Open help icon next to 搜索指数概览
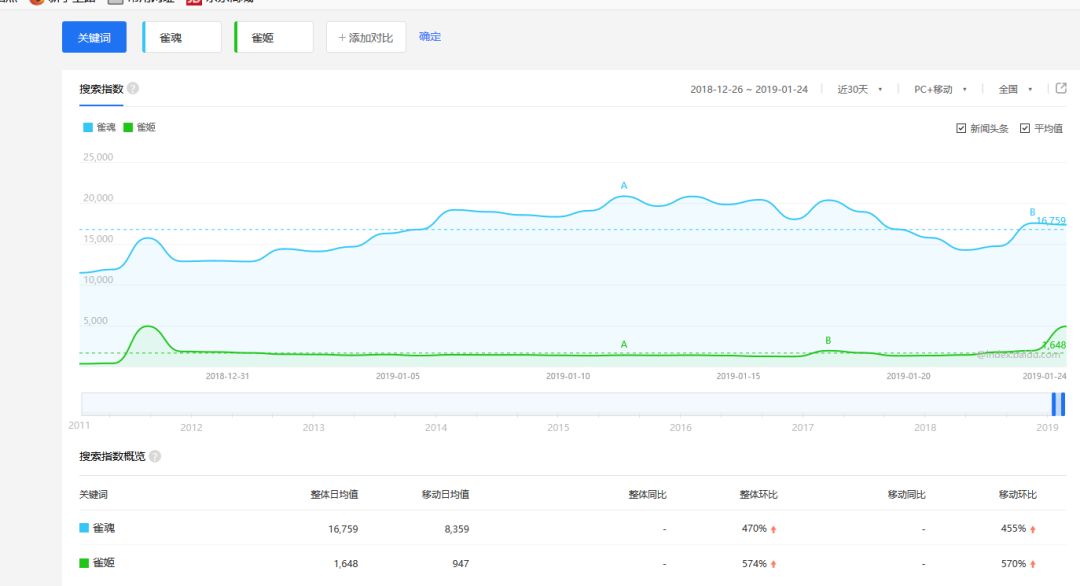The height and width of the screenshot is (586, 1080). click(155, 456)
